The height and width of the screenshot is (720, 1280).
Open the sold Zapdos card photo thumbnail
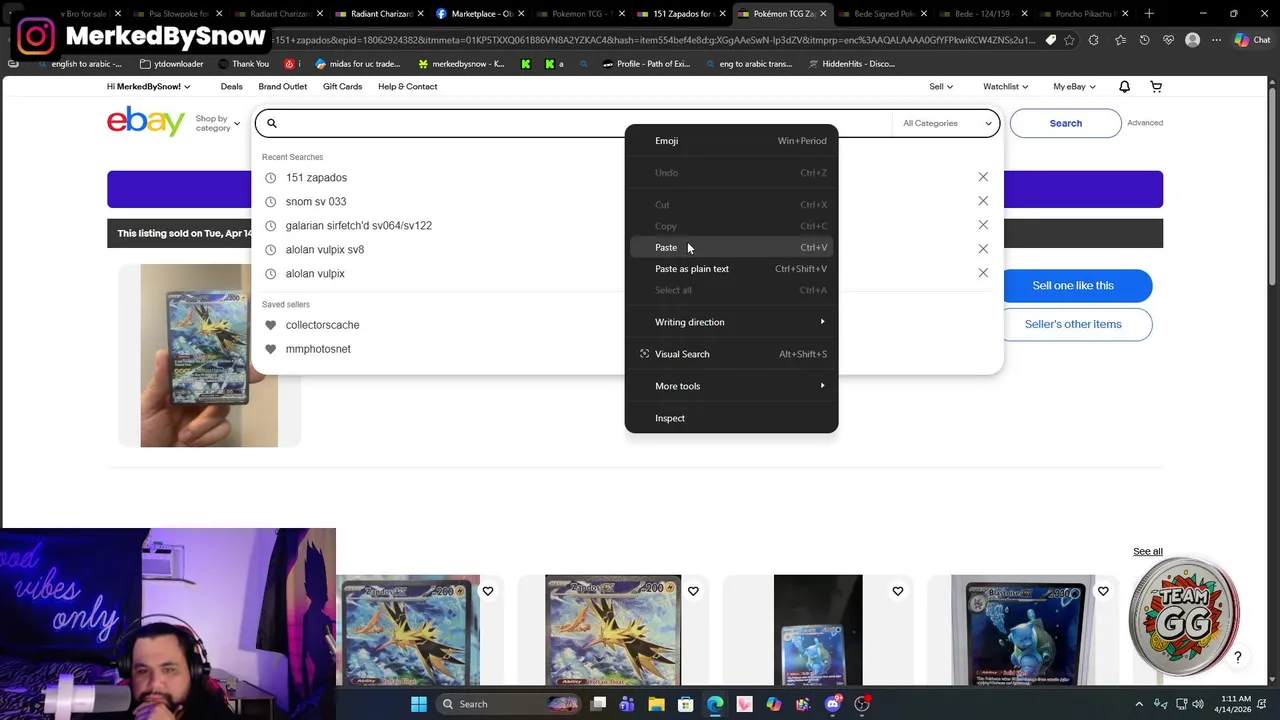[209, 356]
